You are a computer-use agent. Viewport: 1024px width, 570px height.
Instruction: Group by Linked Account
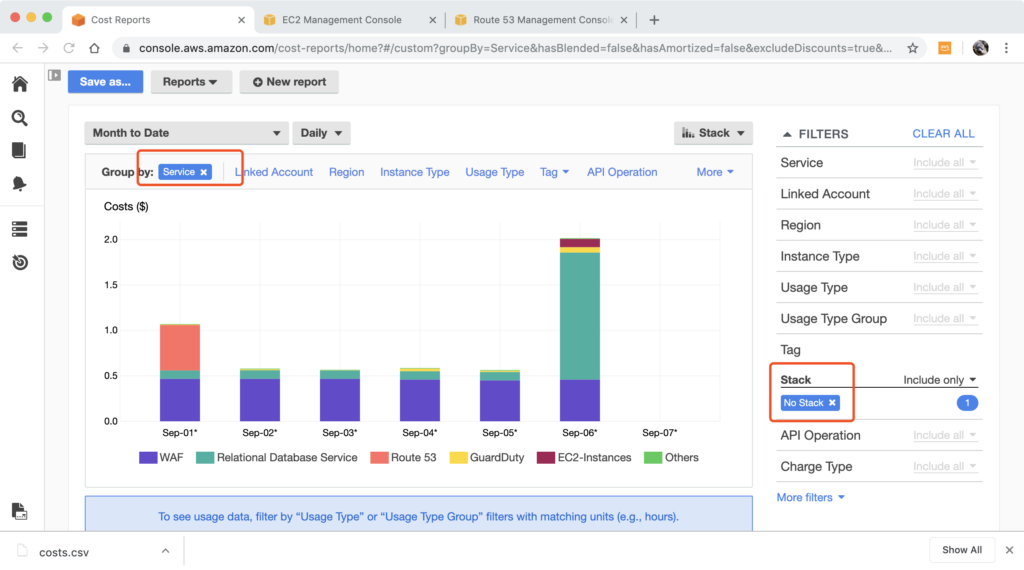pos(274,172)
